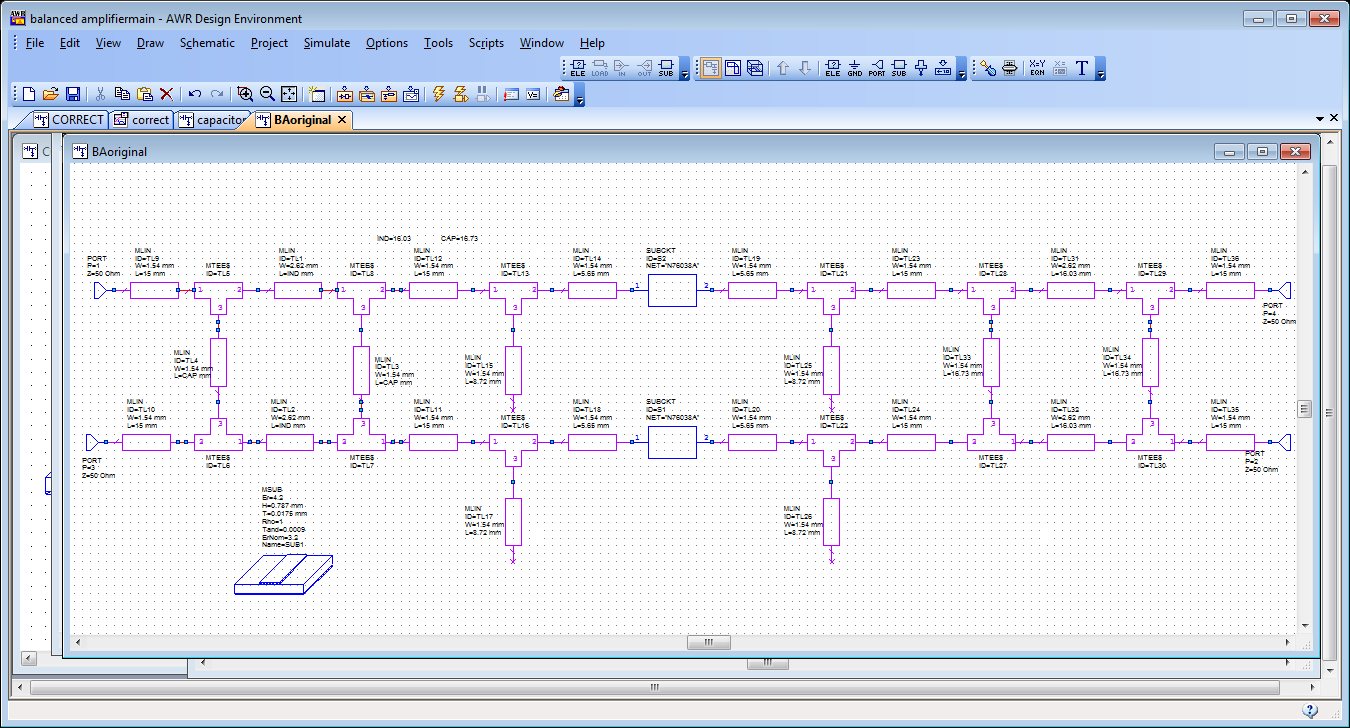Select the large T text tool
The height and width of the screenshot is (728, 1350).
pyautogui.click(x=1082, y=68)
